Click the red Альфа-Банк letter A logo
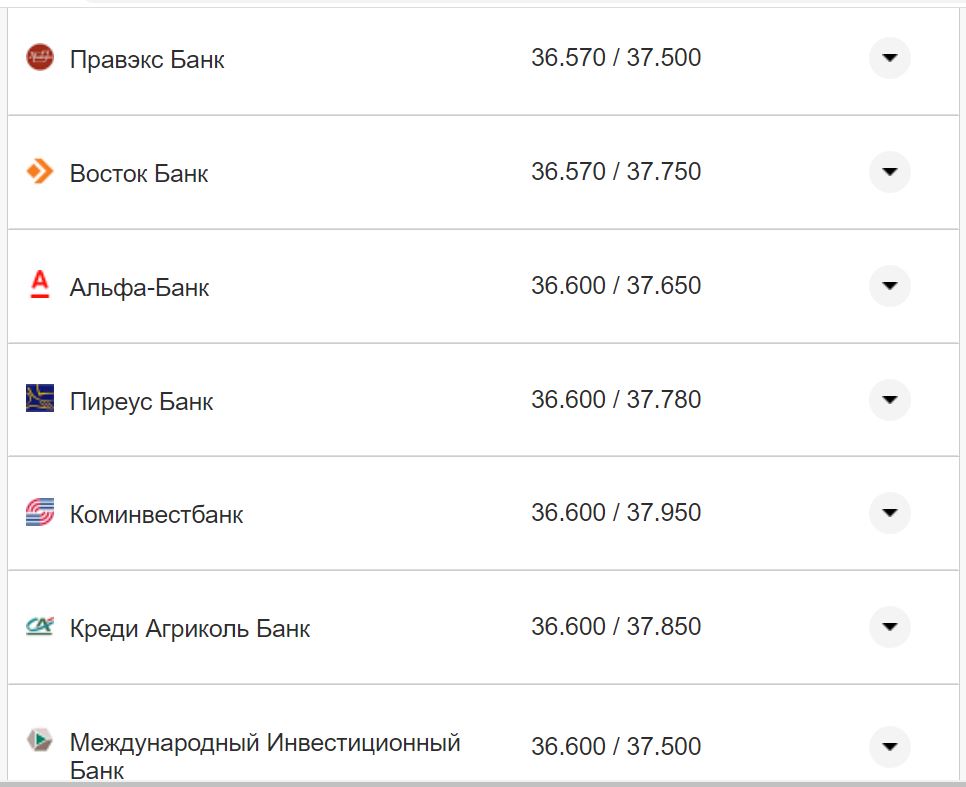 (38, 285)
